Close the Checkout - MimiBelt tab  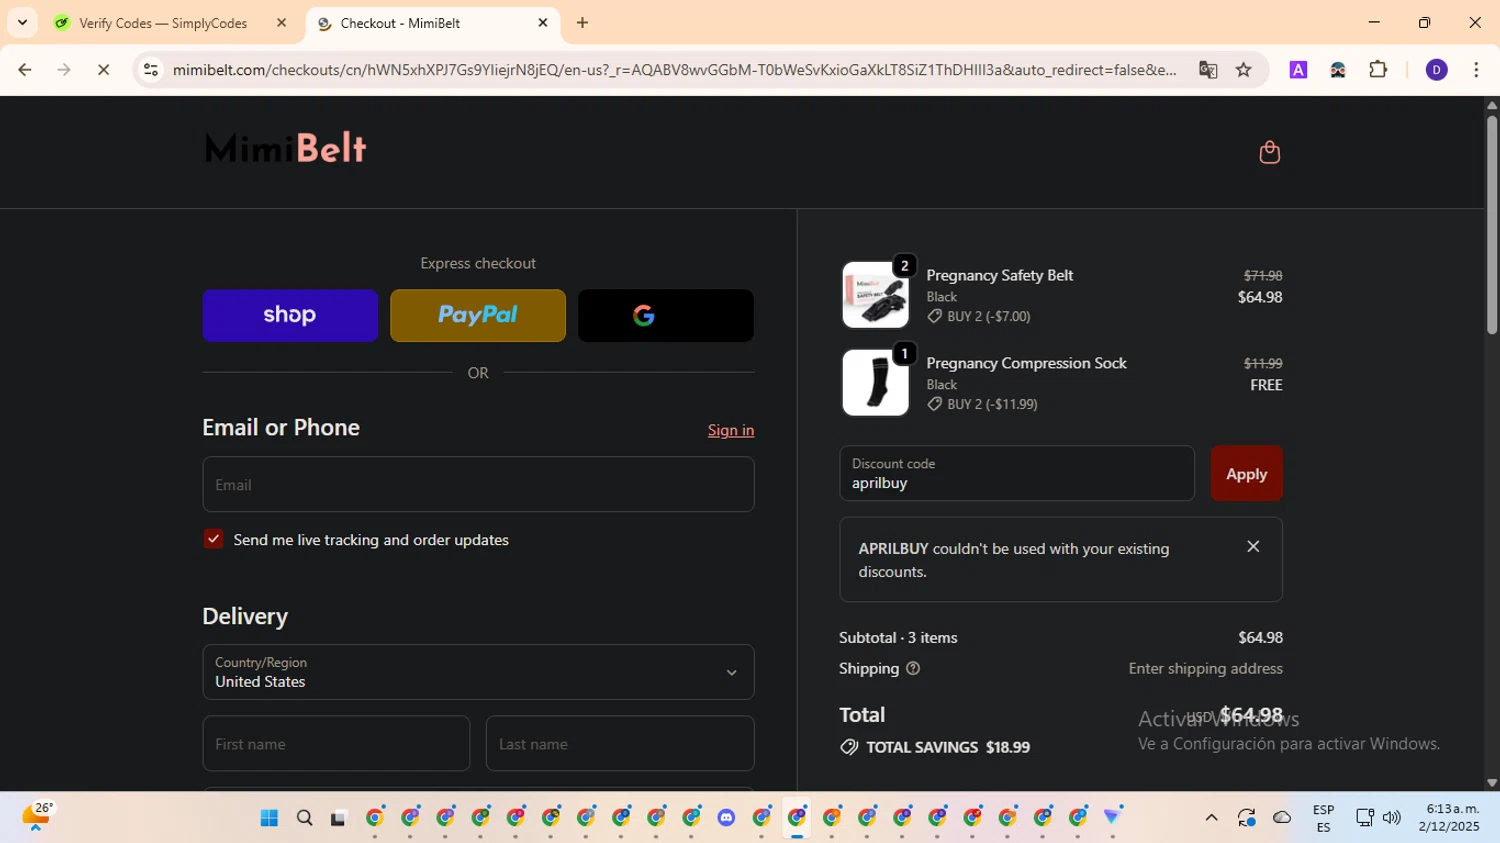click(x=543, y=23)
